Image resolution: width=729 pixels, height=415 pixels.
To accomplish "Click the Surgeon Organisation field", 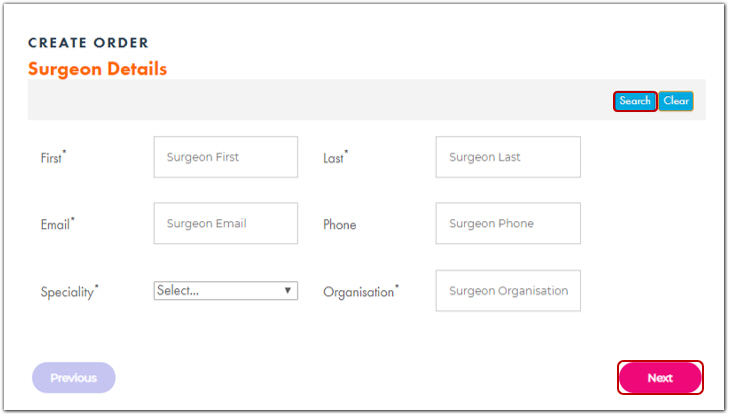I will tap(508, 291).
